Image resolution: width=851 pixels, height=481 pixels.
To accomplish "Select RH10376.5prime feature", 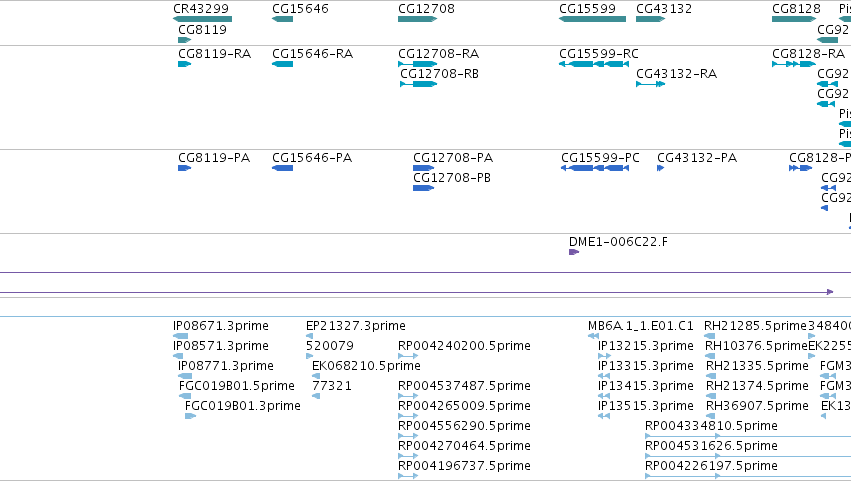I will [710, 356].
